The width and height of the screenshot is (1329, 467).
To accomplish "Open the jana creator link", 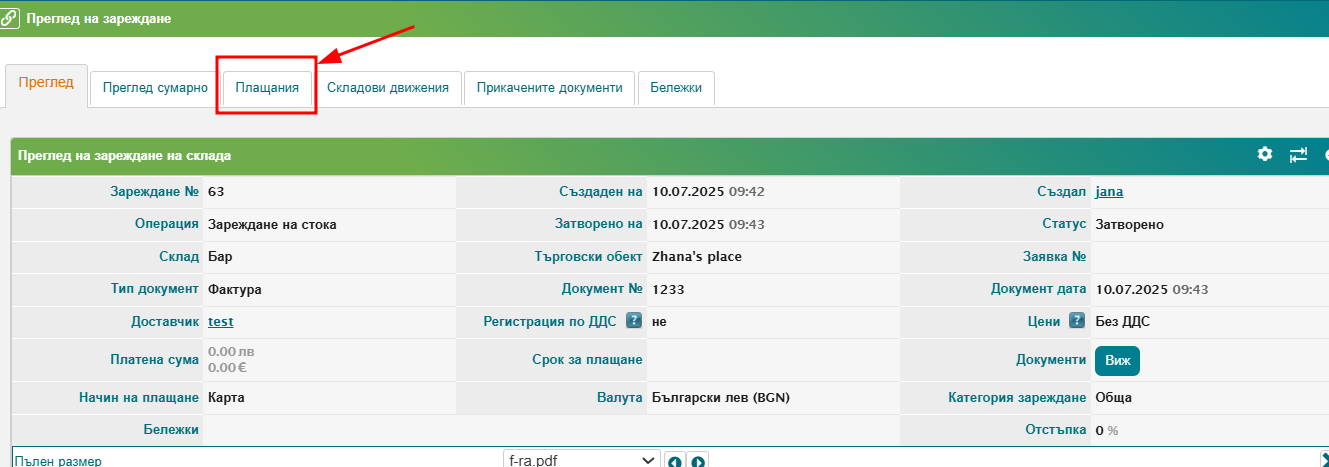I will (1109, 192).
